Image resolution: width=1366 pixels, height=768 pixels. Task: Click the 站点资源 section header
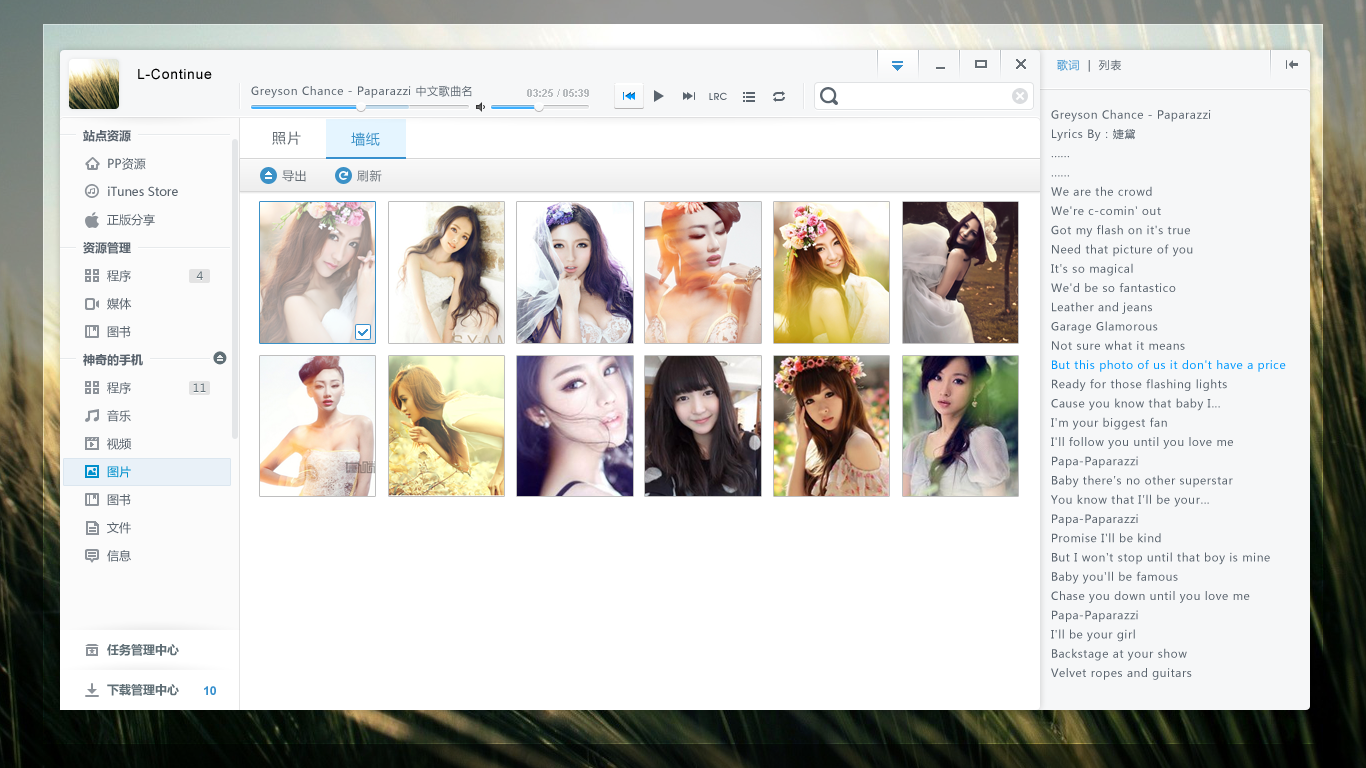[107, 136]
